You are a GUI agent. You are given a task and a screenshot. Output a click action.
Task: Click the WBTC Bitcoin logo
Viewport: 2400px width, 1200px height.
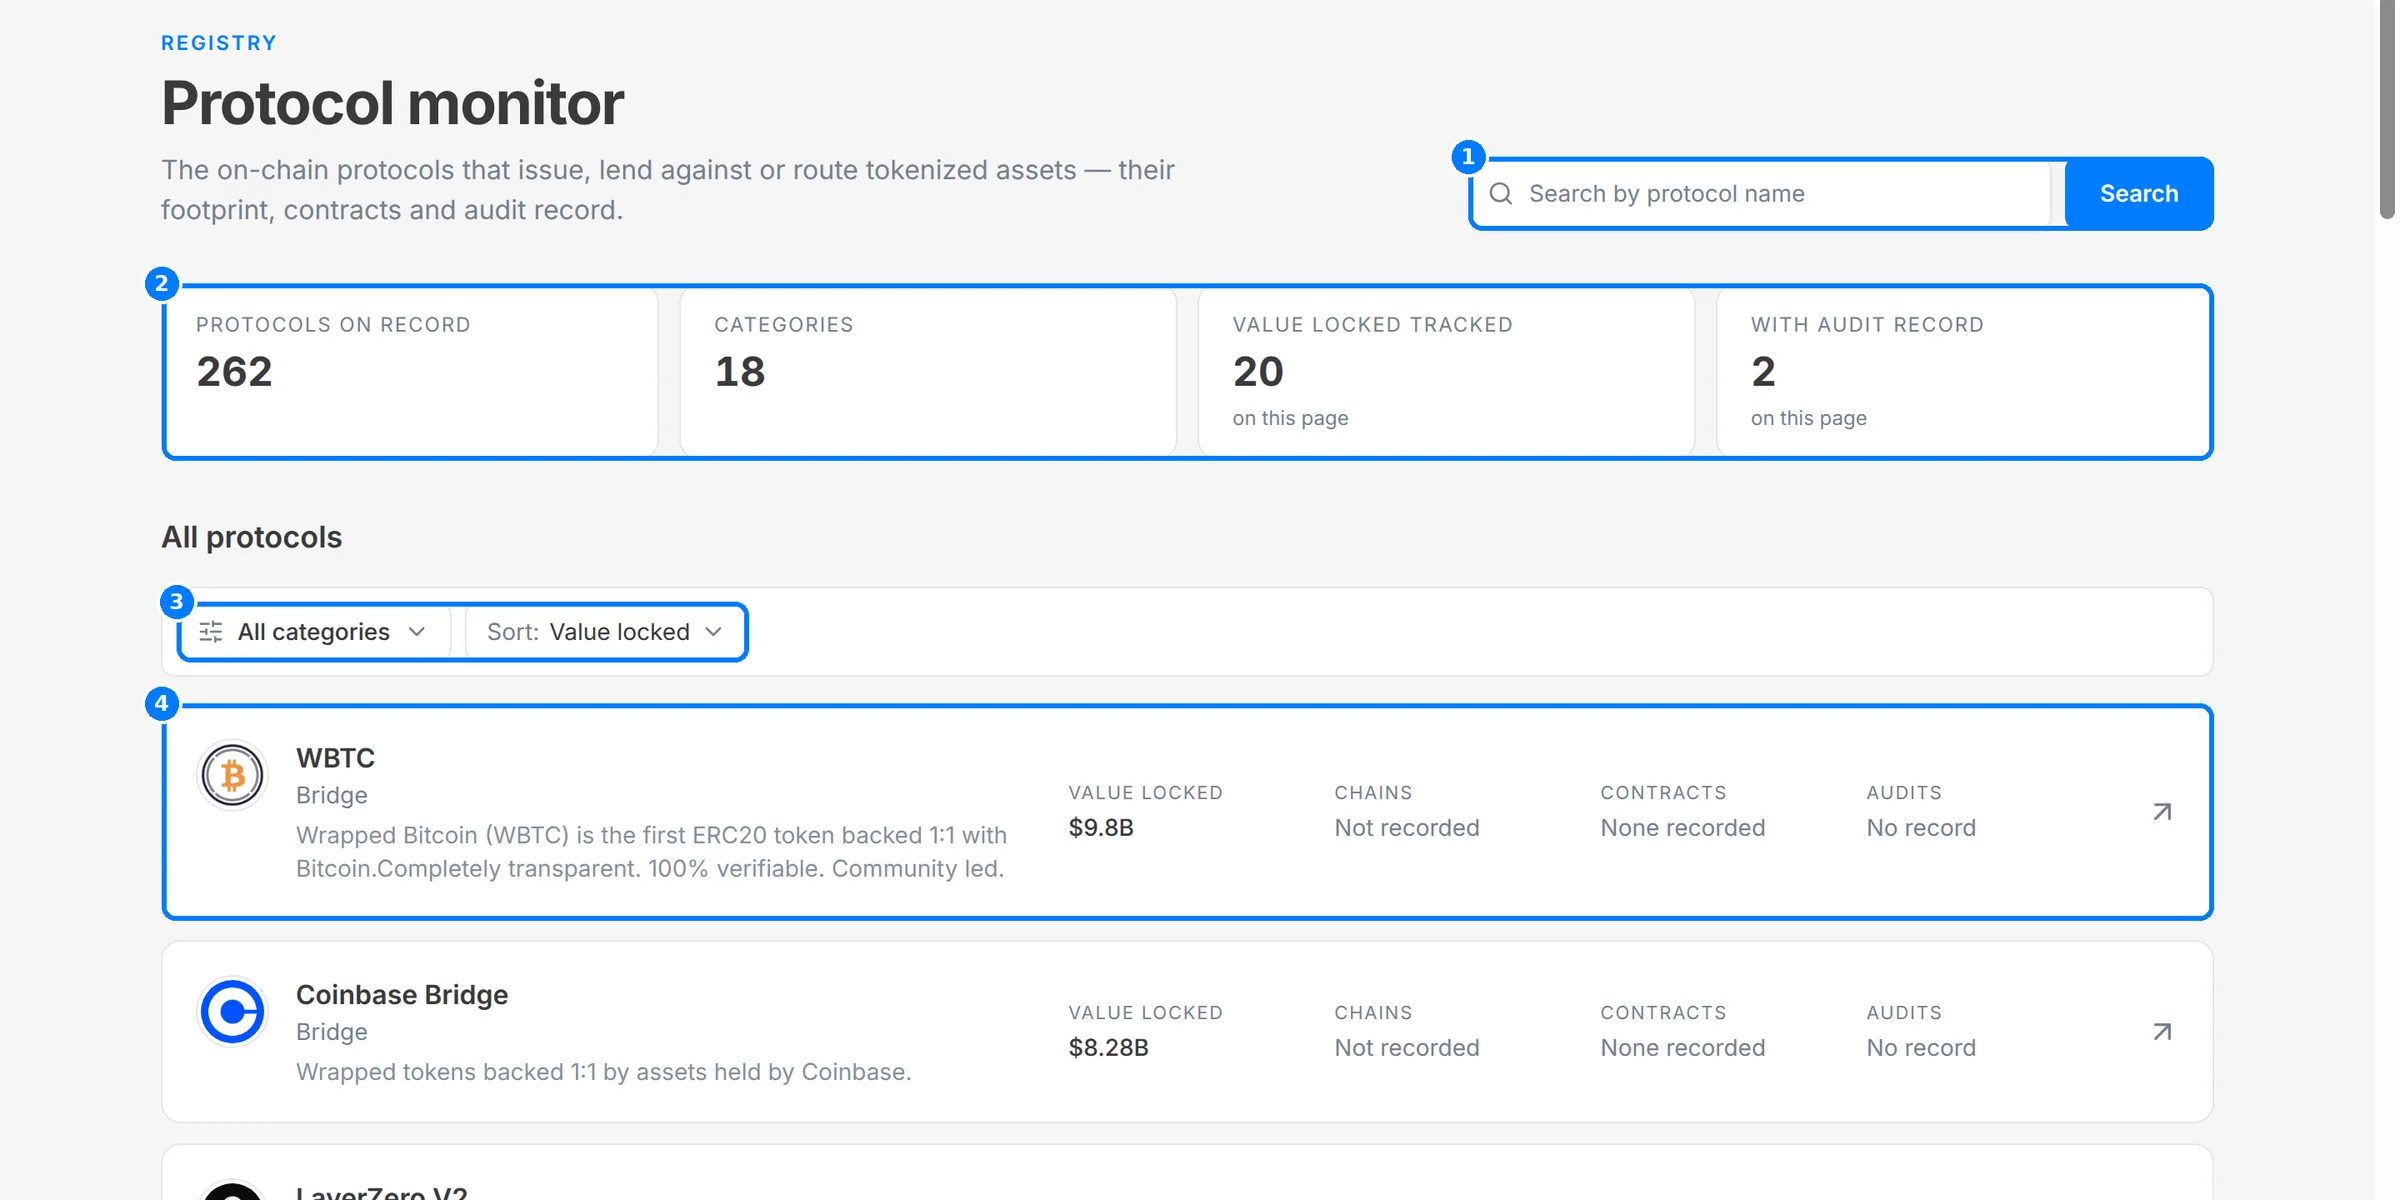tap(232, 775)
